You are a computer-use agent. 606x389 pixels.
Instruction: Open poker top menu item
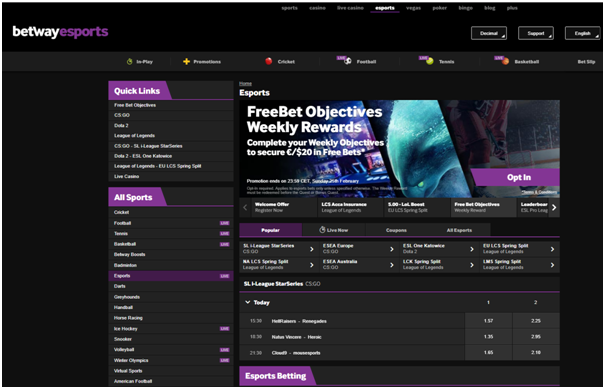439,8
